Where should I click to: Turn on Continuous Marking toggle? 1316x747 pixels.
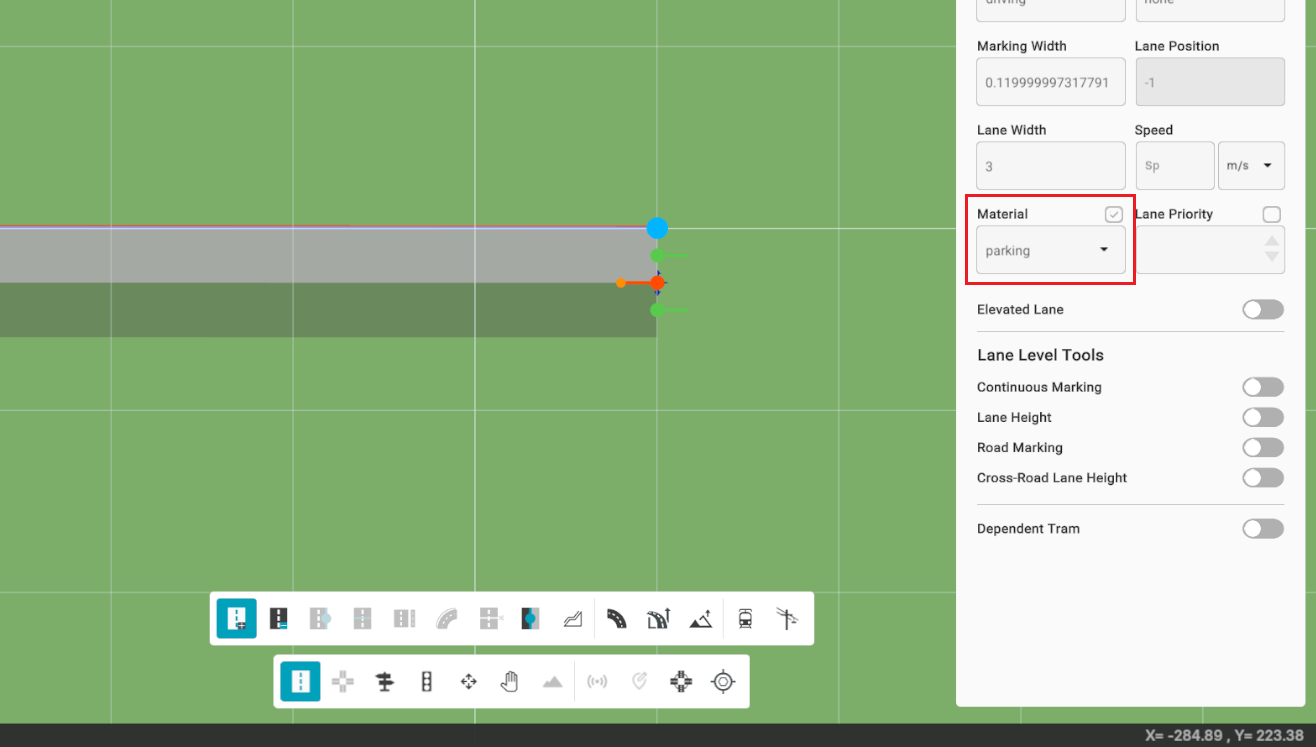point(1262,387)
